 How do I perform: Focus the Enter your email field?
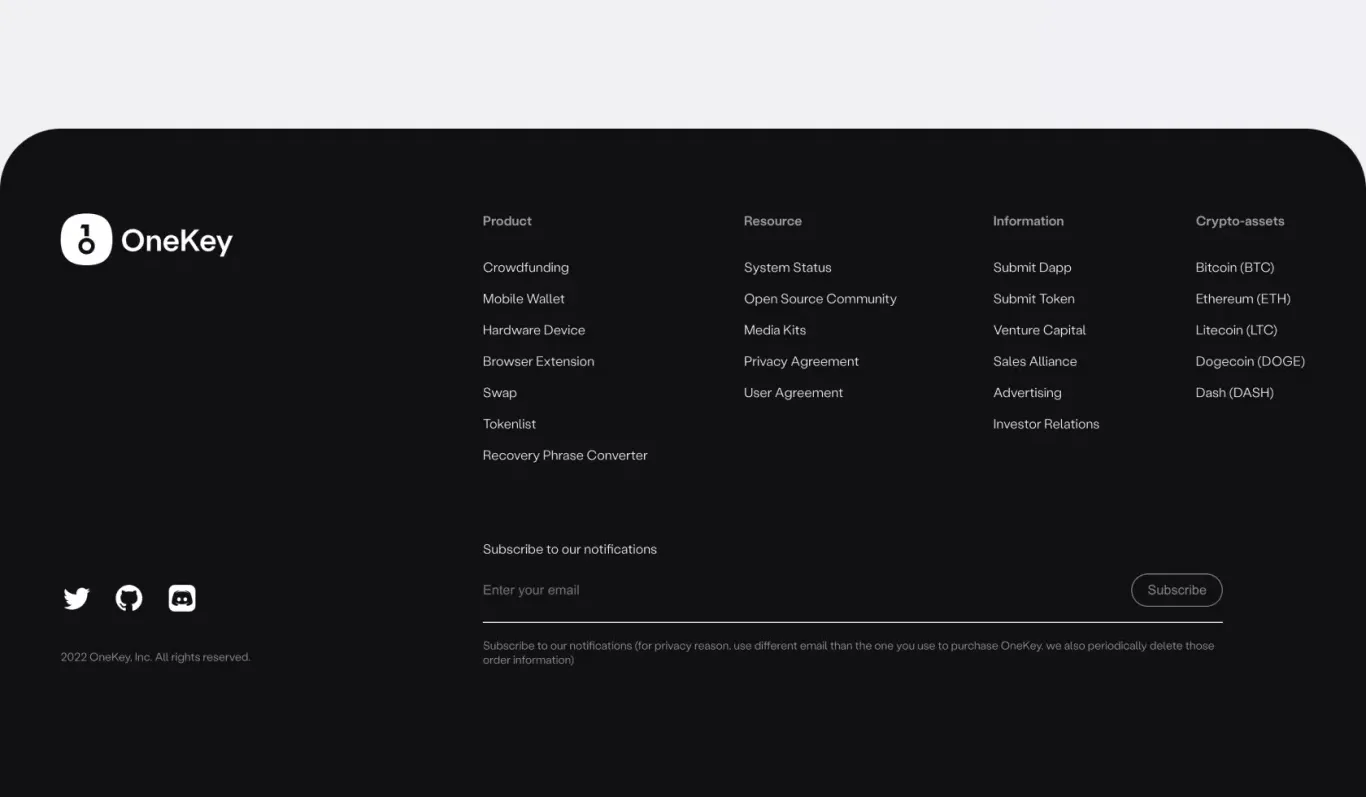coord(800,590)
